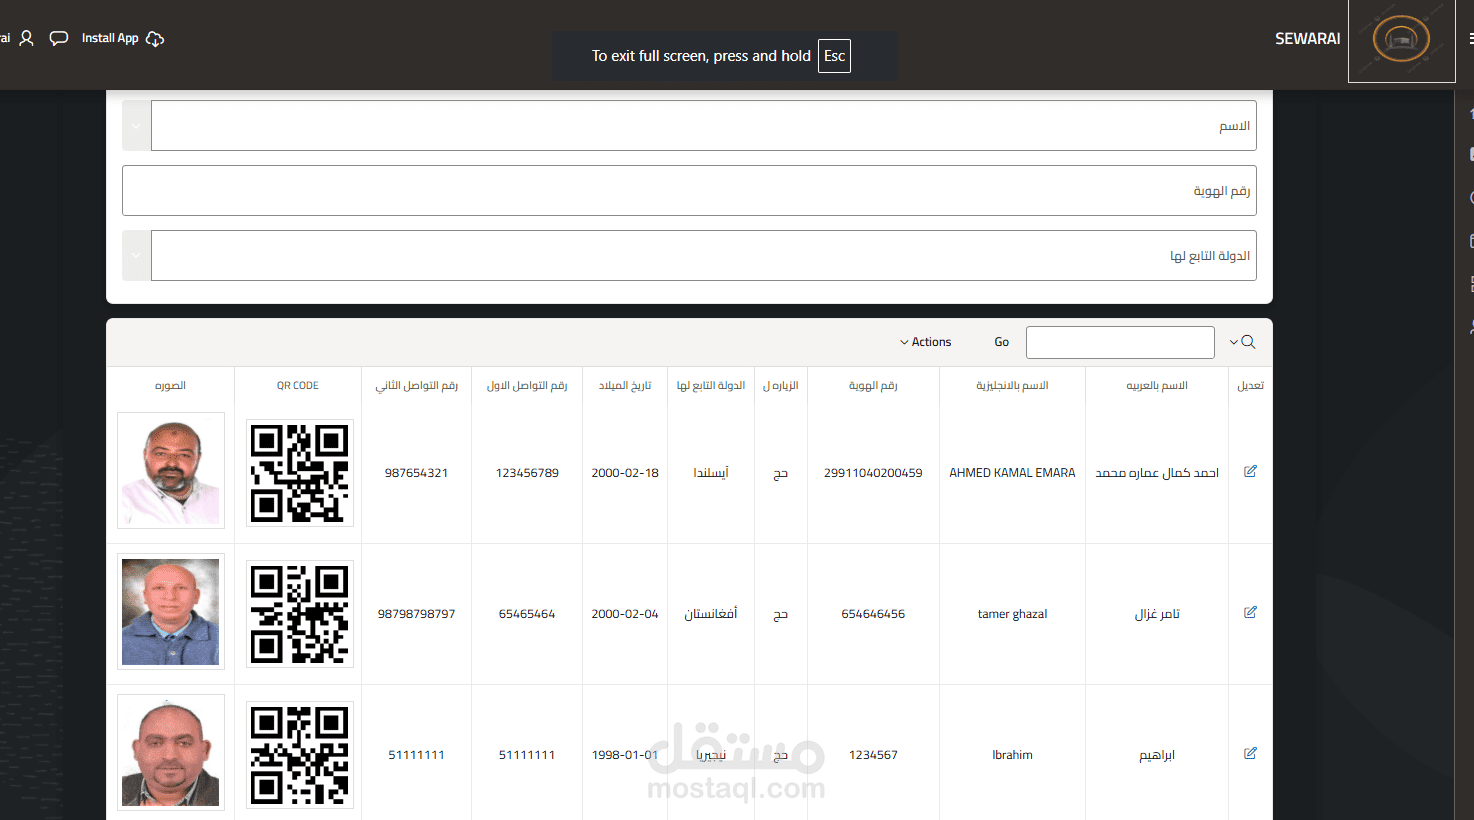Image resolution: width=1474 pixels, height=820 pixels.
Task: Open magnifier column search selector
Action: 1242,342
